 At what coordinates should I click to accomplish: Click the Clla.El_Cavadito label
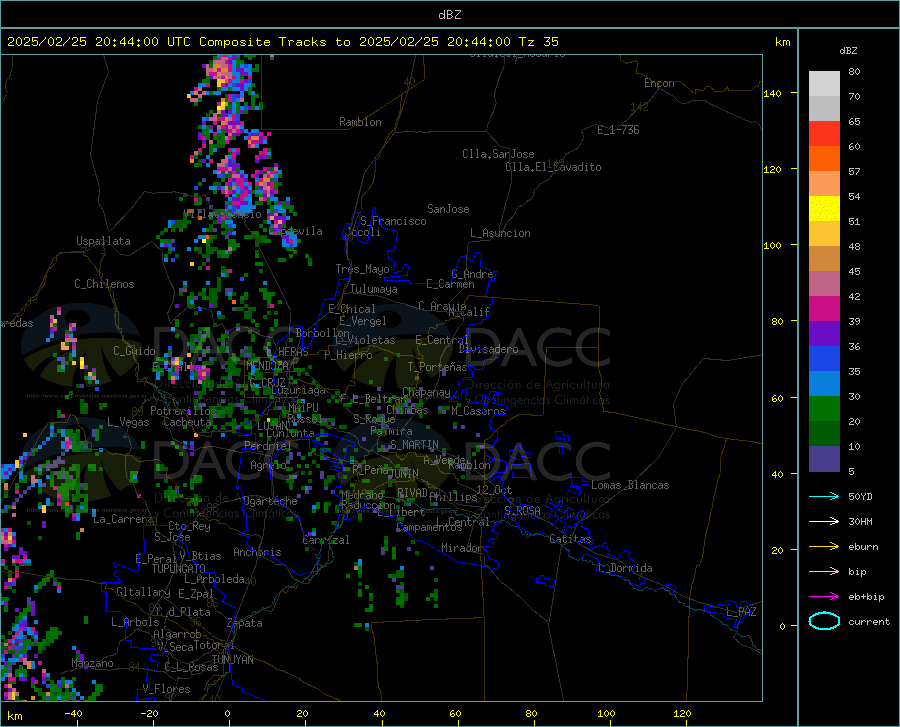[x=553, y=167]
